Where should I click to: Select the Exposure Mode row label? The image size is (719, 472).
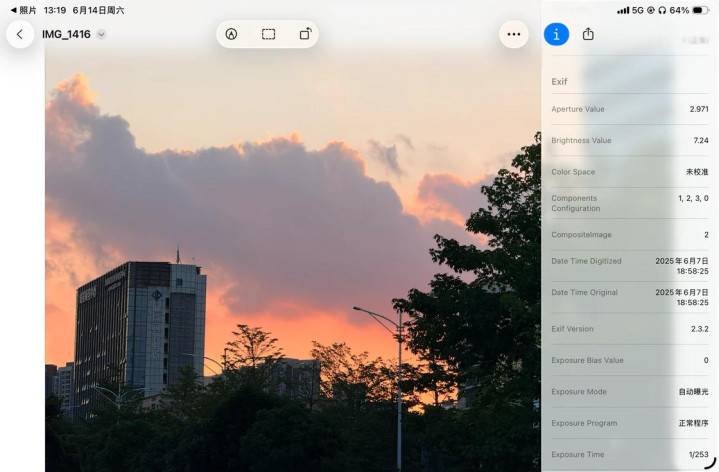[579, 392]
